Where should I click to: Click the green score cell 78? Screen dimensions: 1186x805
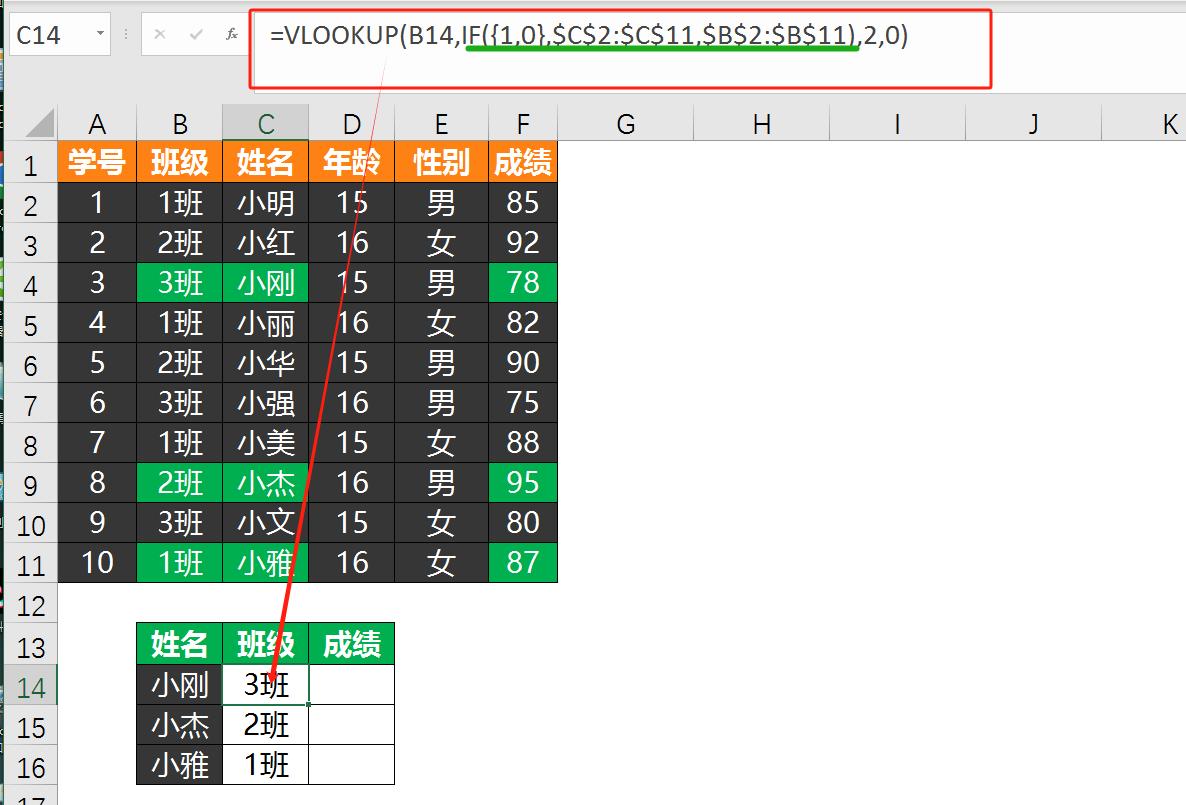pos(523,283)
